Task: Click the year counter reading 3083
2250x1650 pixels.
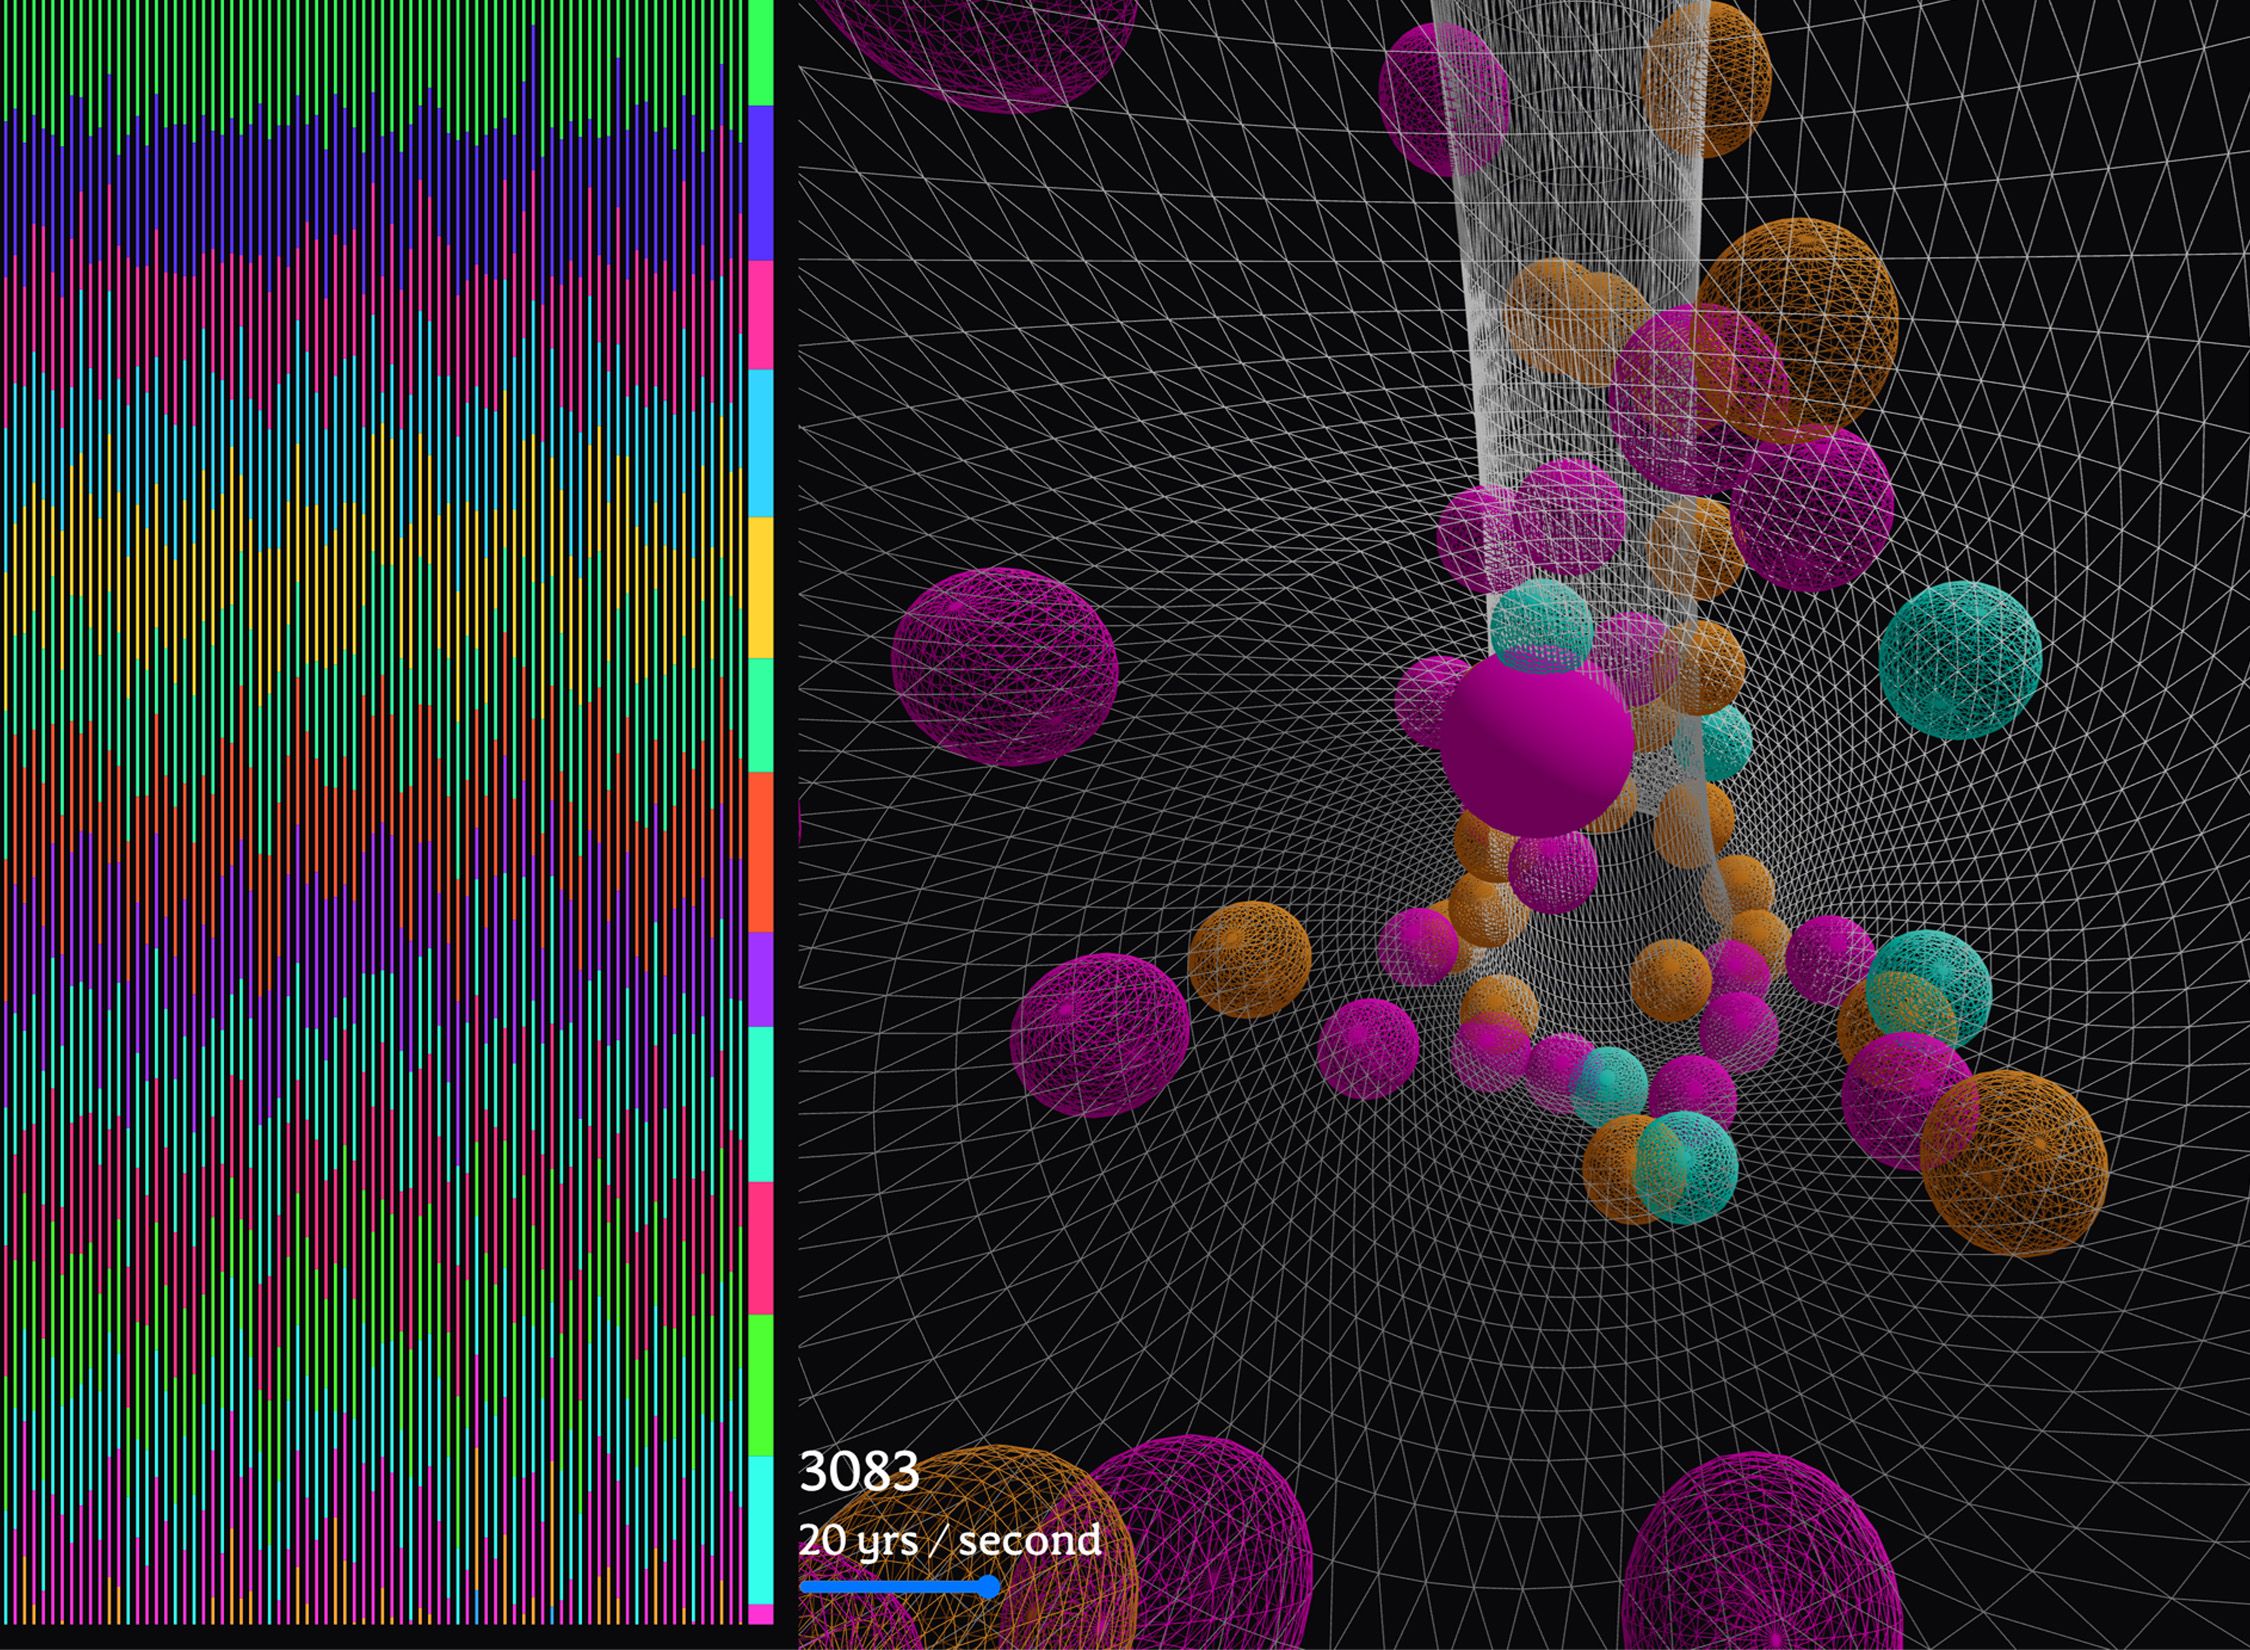Action: [x=859, y=1471]
